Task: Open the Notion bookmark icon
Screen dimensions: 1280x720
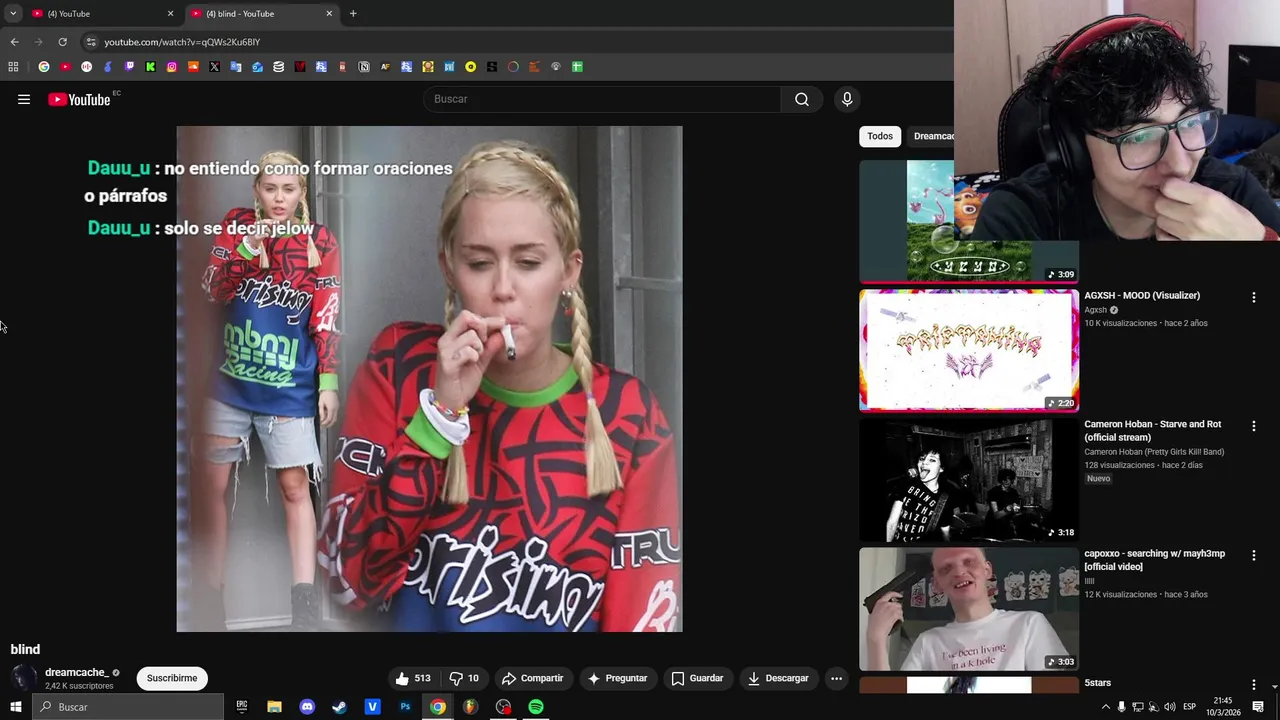Action: coord(364,67)
